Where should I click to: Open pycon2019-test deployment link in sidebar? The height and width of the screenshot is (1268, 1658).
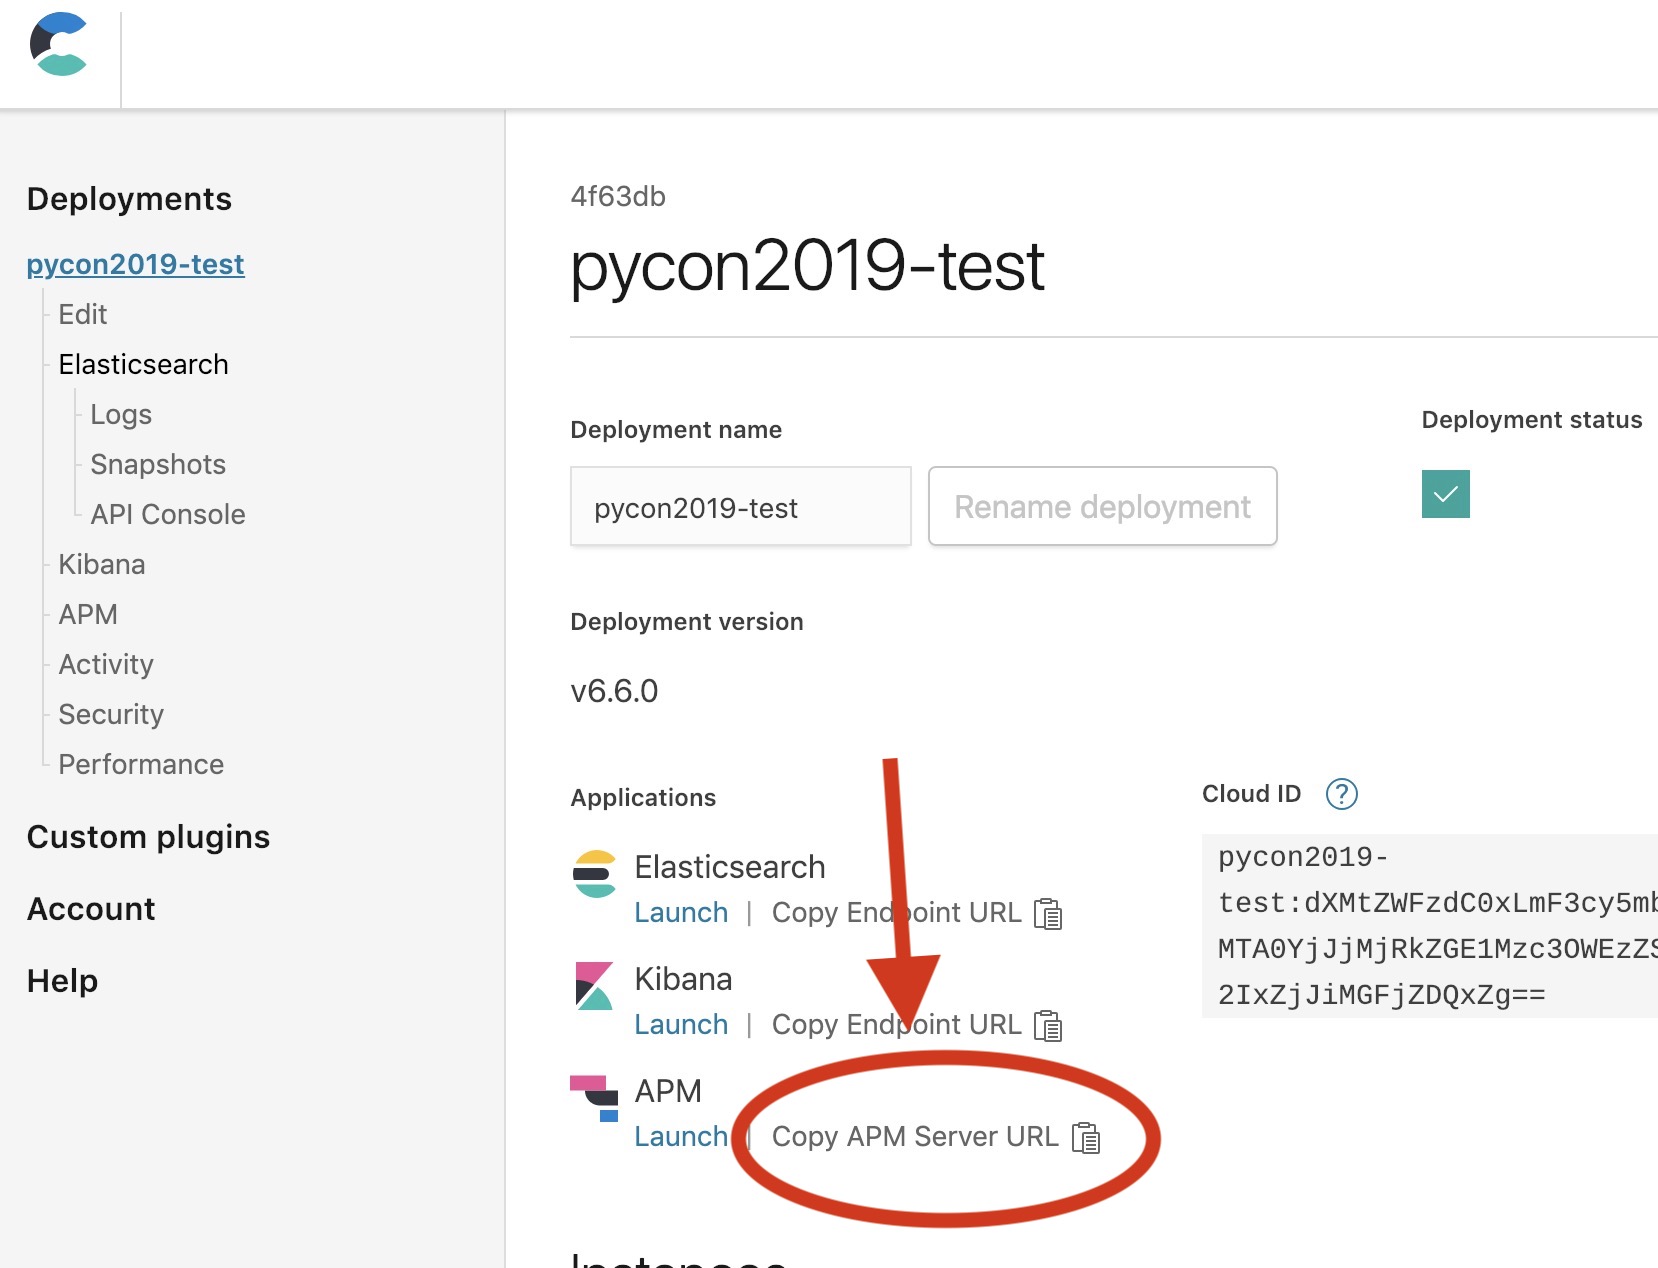(135, 264)
